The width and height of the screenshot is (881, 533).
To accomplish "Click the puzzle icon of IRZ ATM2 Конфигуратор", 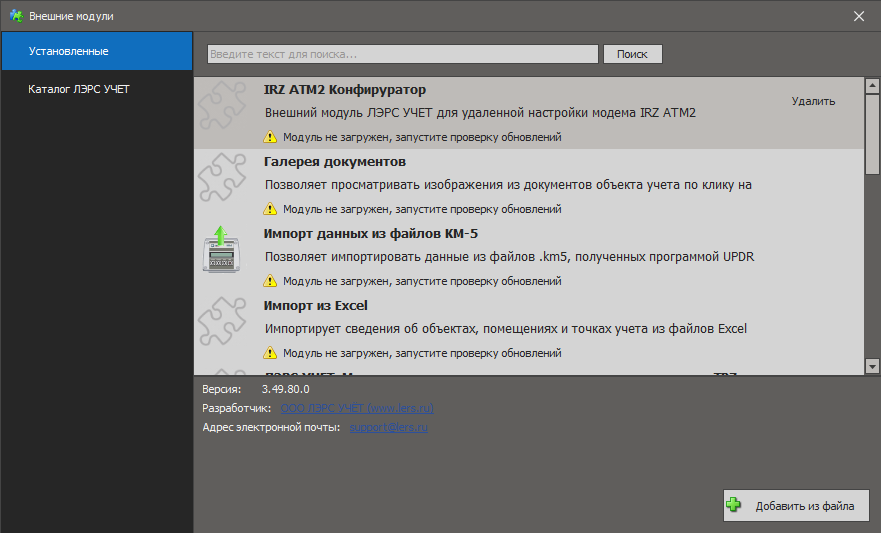I will click(x=218, y=107).
